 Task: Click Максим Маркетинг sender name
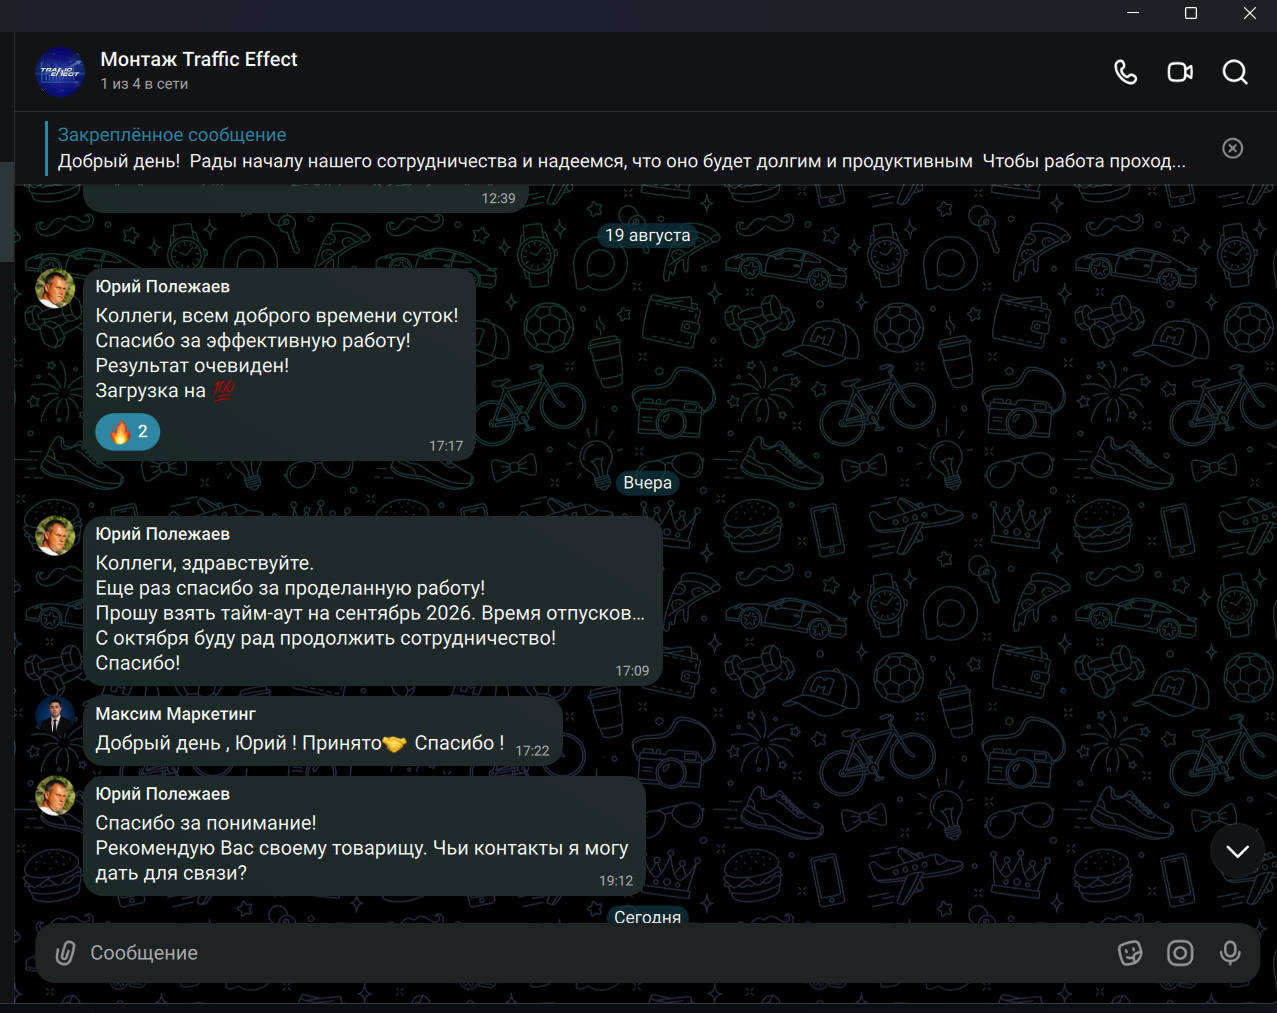(175, 714)
